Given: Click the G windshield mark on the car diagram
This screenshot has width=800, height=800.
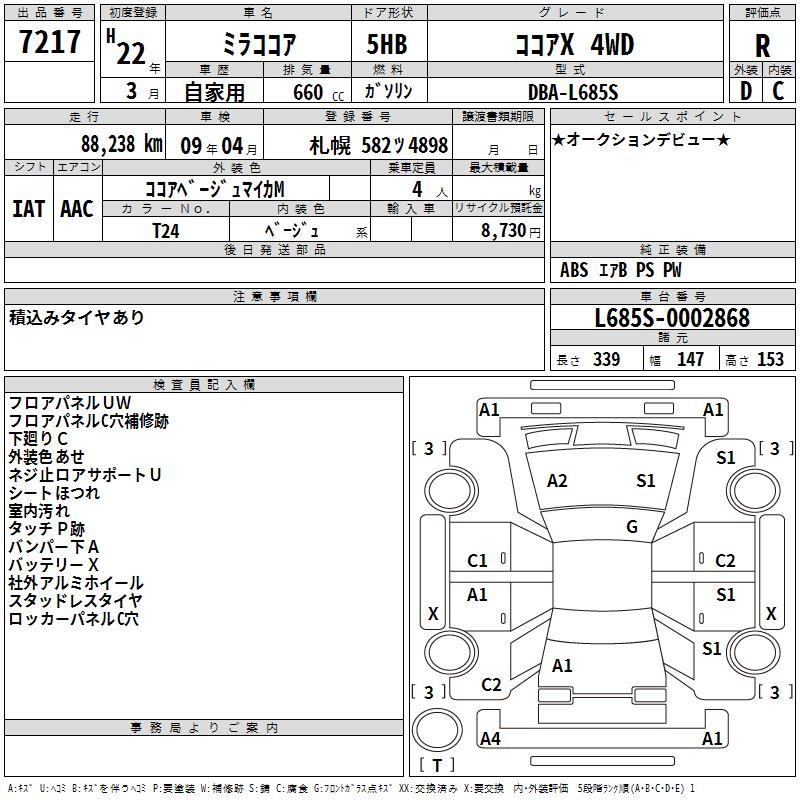Looking at the screenshot, I should pyautogui.click(x=632, y=527).
